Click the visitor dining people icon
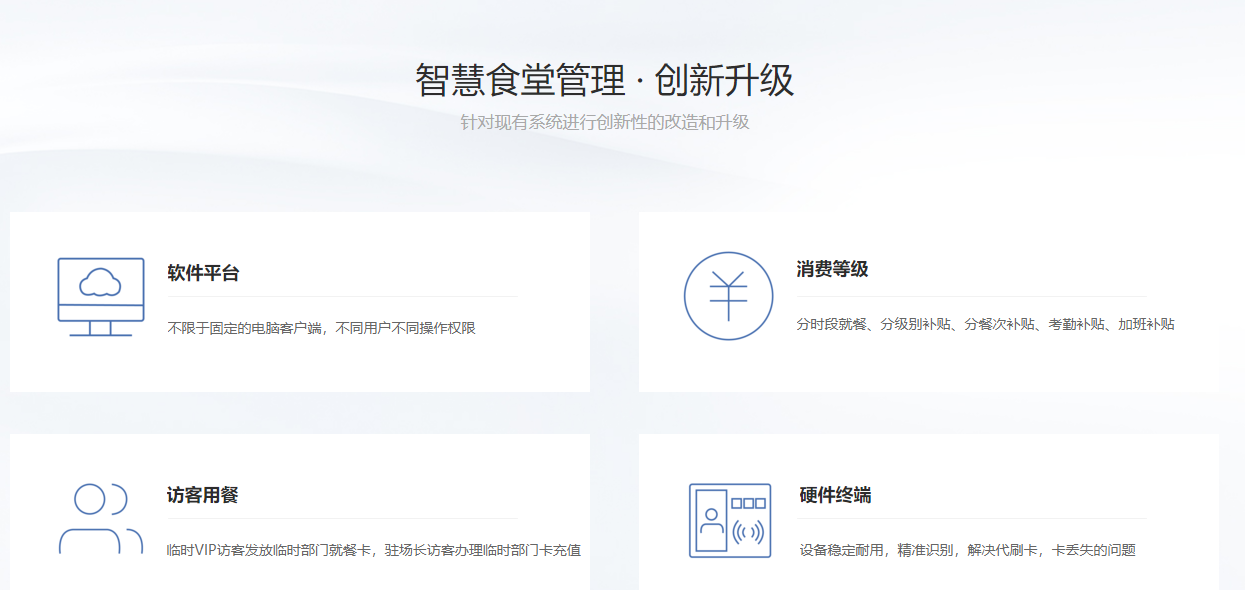 (100, 519)
